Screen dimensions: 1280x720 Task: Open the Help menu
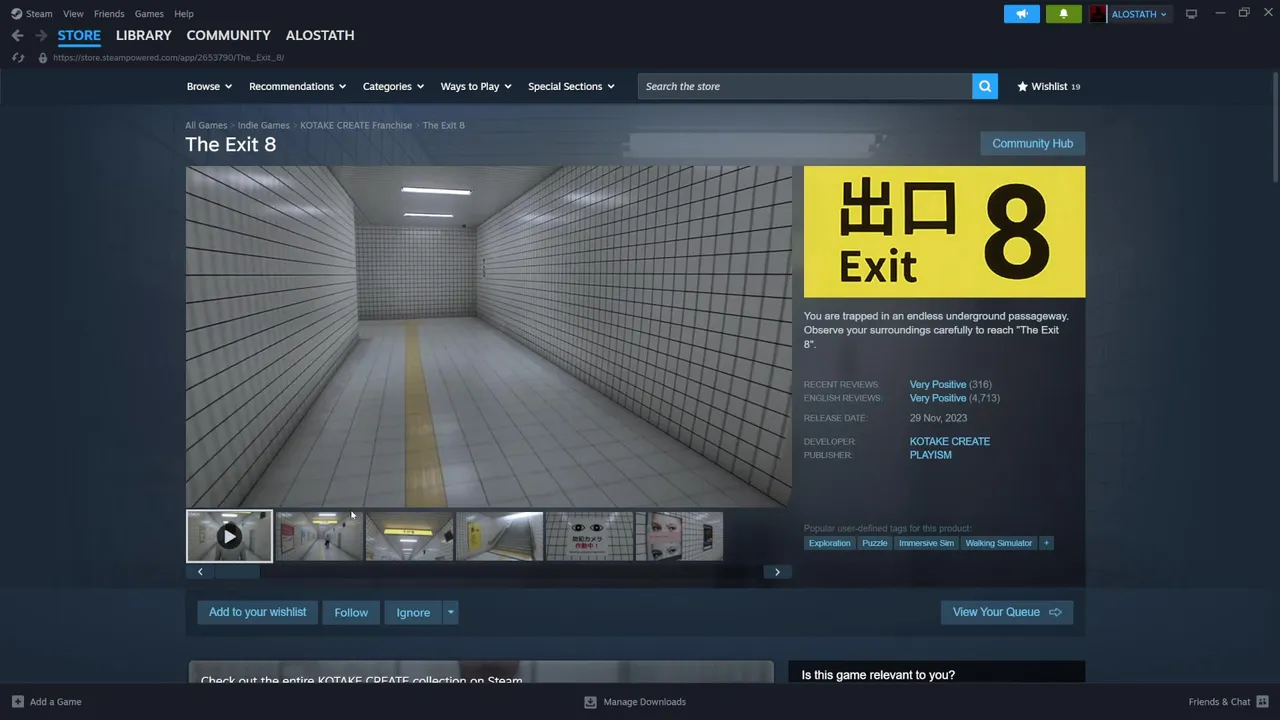(184, 14)
